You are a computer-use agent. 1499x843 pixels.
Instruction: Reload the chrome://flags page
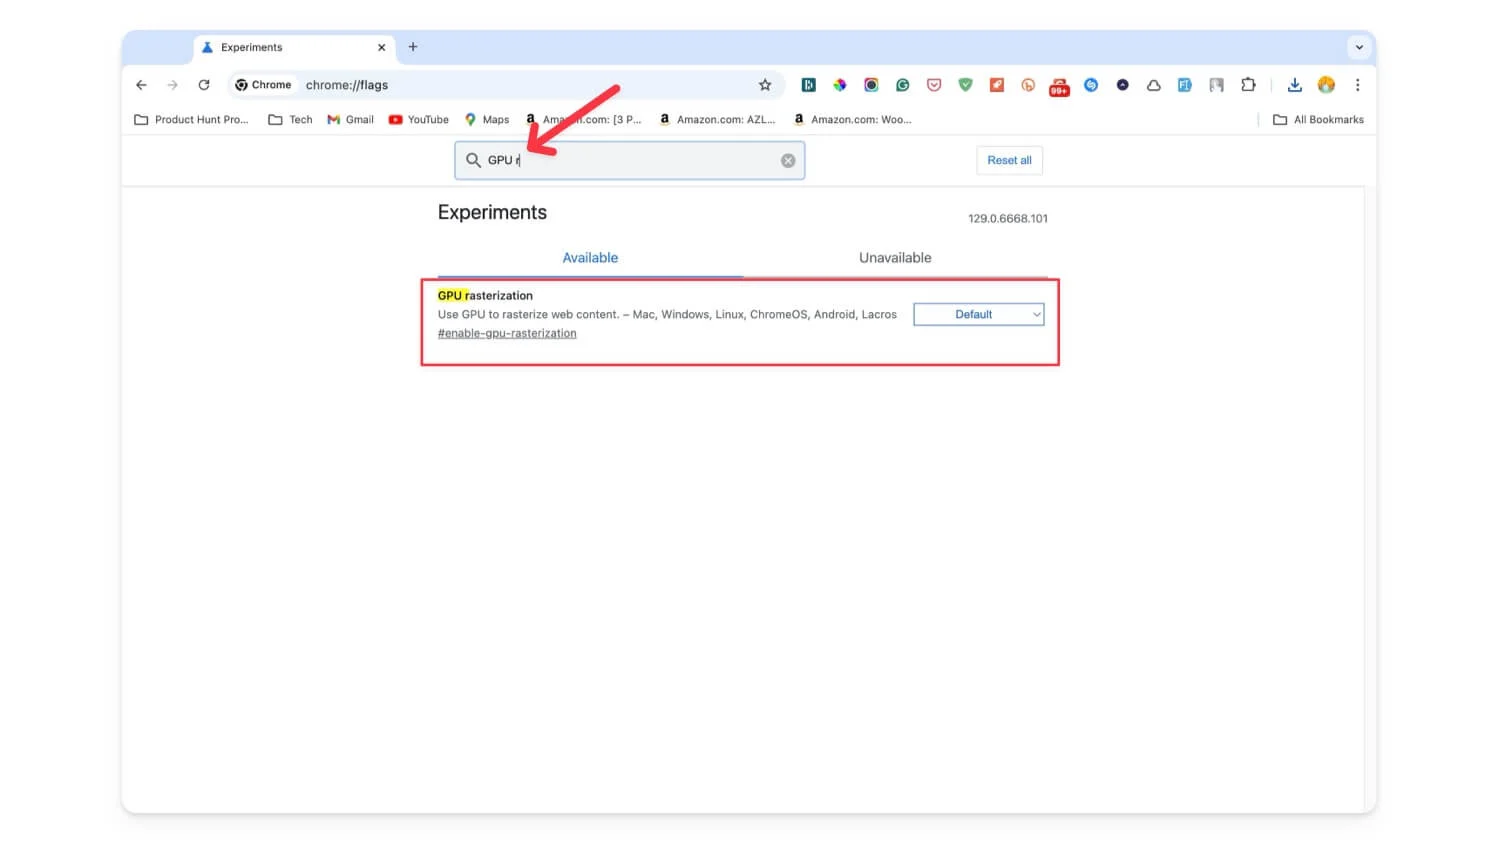point(204,85)
